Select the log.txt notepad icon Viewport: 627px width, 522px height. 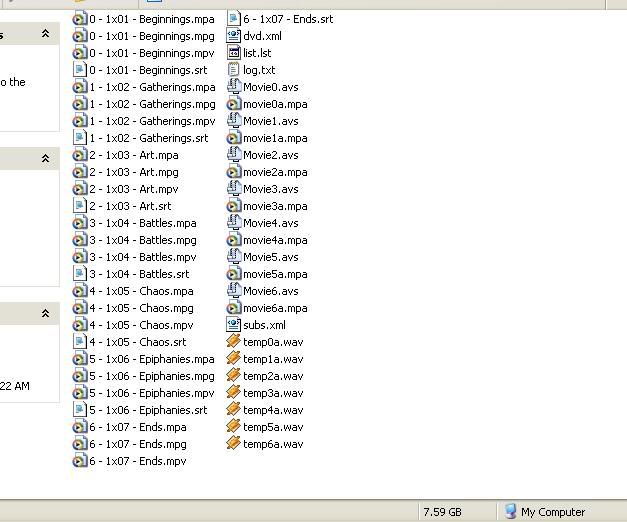(234, 70)
